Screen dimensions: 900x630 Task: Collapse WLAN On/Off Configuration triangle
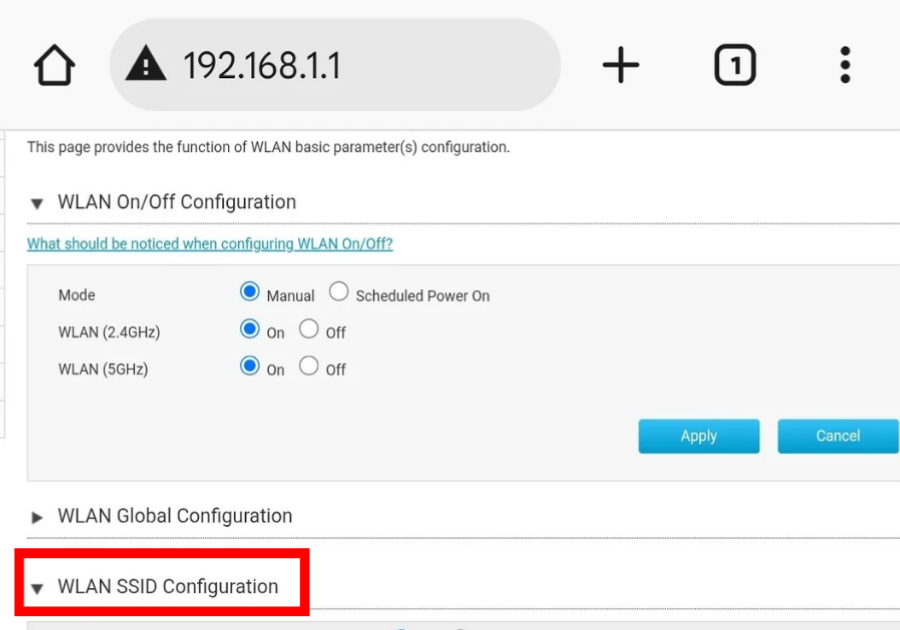point(37,203)
